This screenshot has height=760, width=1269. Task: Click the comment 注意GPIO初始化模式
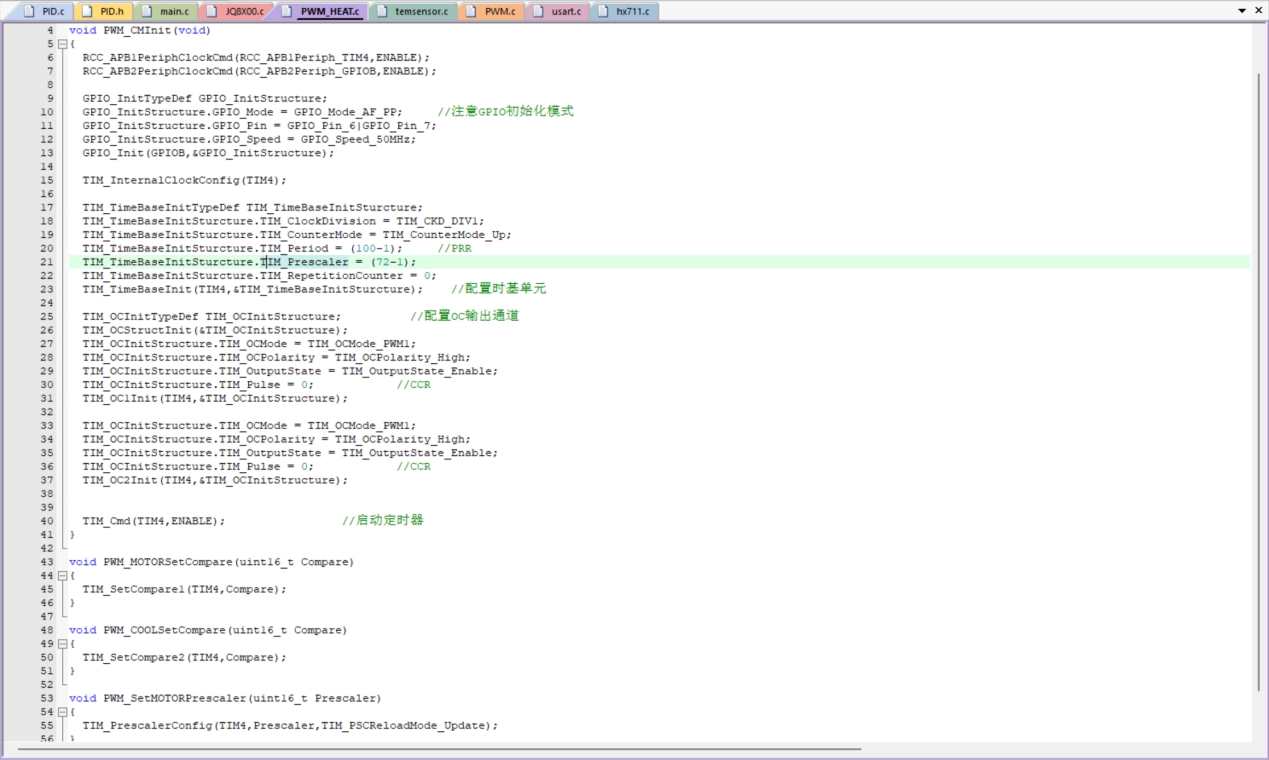point(505,112)
